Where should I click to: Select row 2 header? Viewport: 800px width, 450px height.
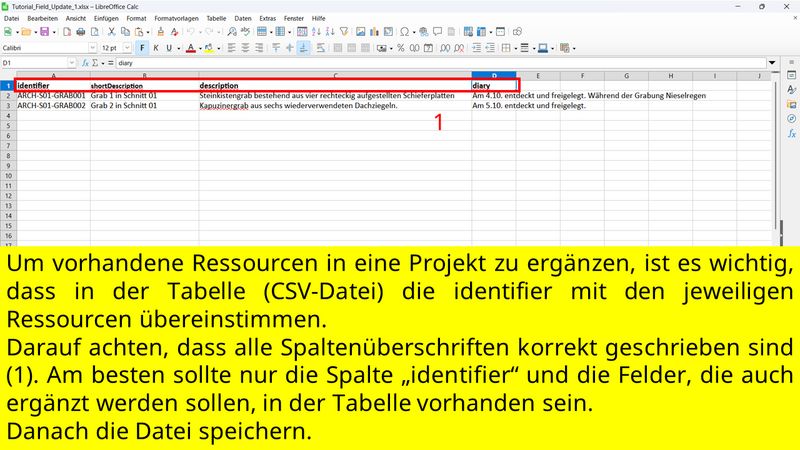point(8,95)
